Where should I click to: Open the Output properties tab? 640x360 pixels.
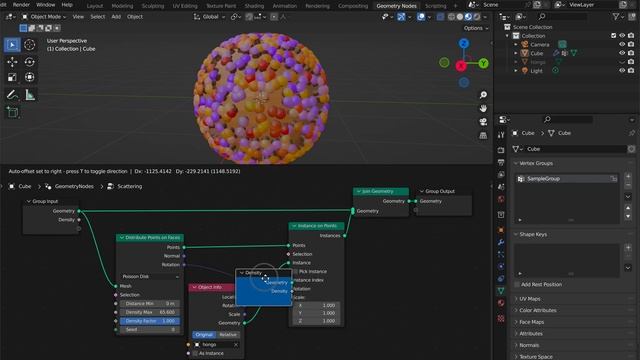point(501,162)
